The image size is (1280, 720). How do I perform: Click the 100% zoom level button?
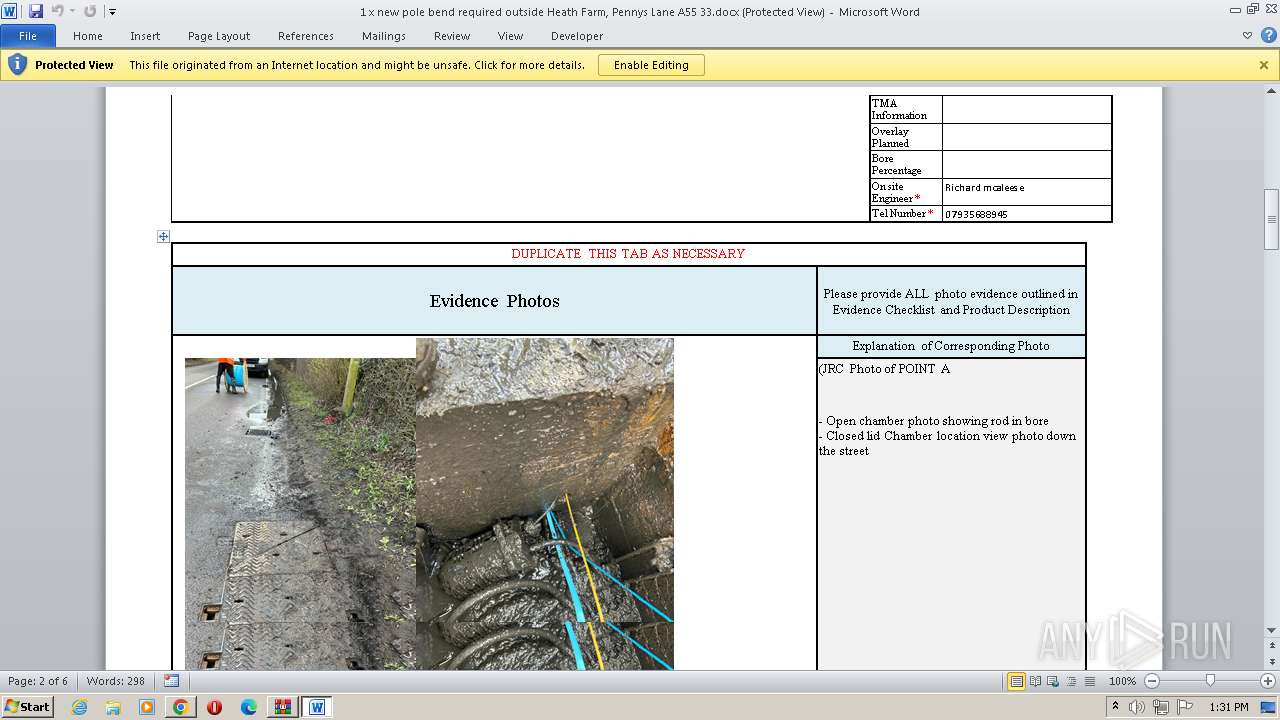(1122, 681)
